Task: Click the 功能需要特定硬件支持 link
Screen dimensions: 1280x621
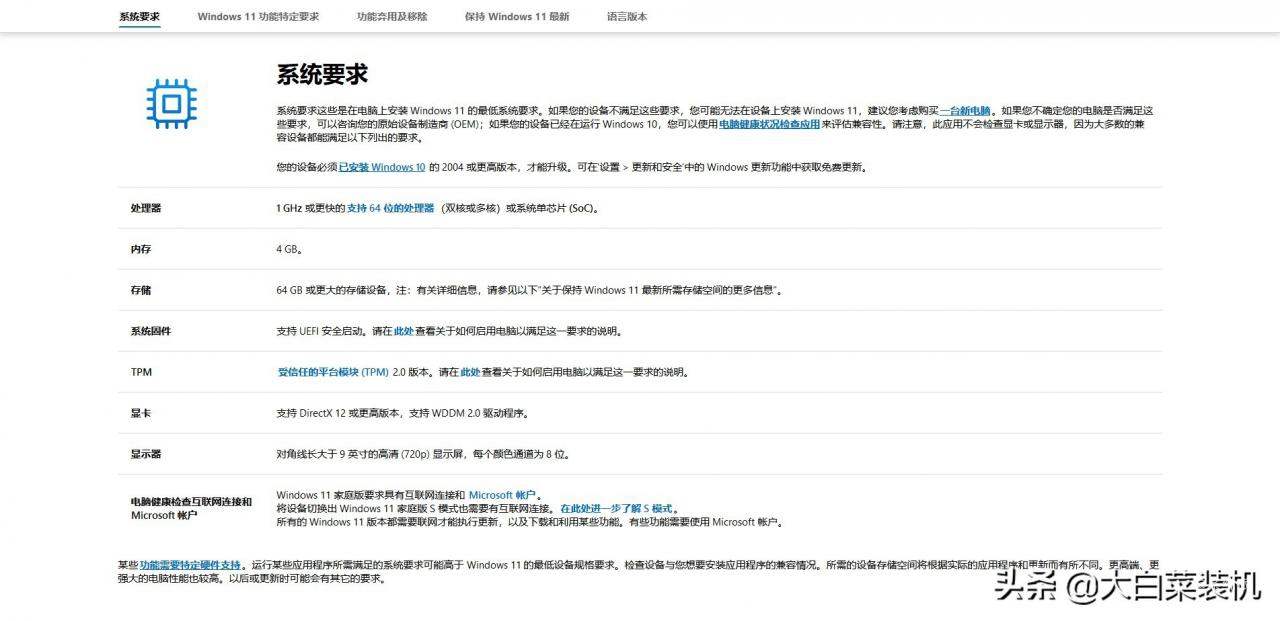Action: pos(190,565)
